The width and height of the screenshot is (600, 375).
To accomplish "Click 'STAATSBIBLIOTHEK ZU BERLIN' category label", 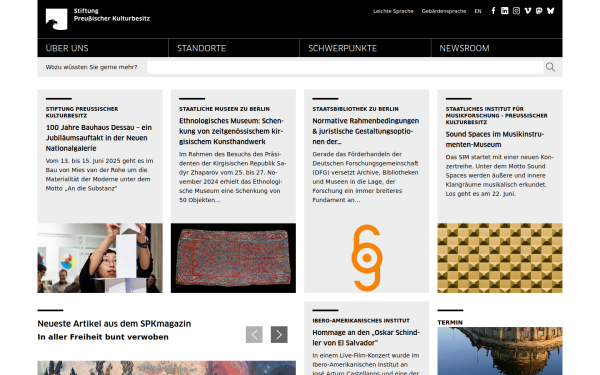I will click(x=355, y=109).
